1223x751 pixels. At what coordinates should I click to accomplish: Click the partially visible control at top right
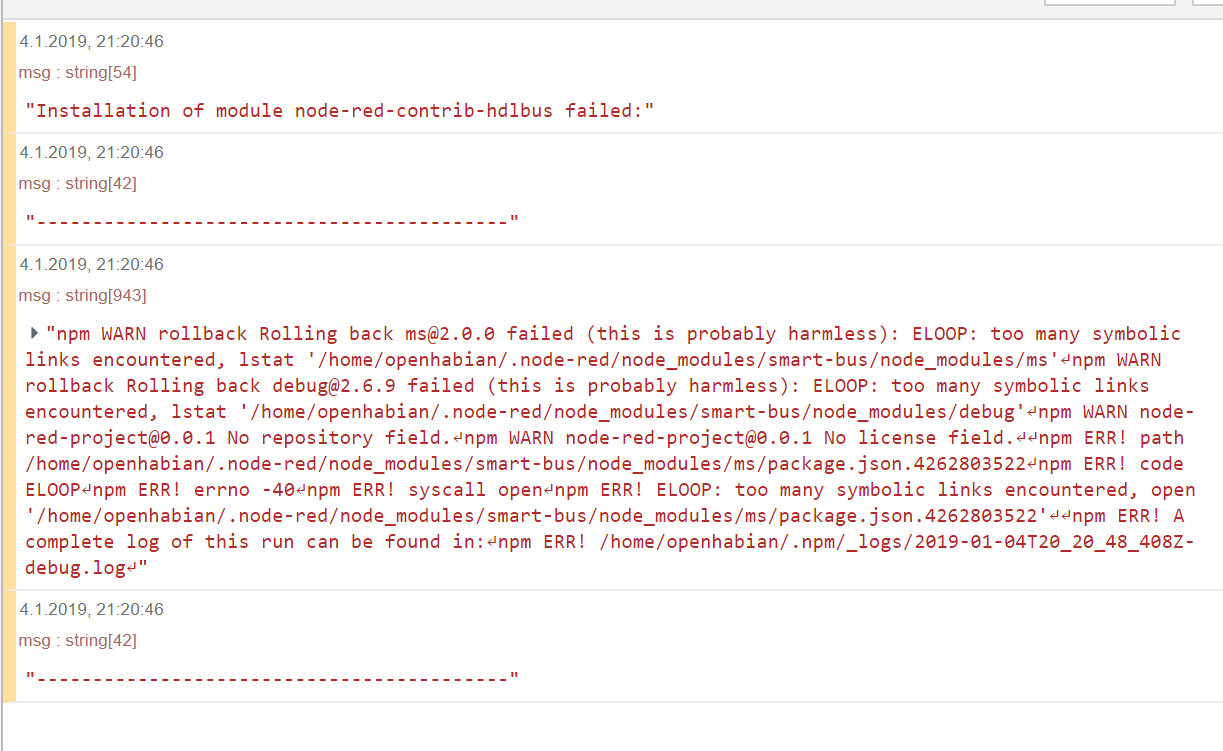tap(1108, 5)
